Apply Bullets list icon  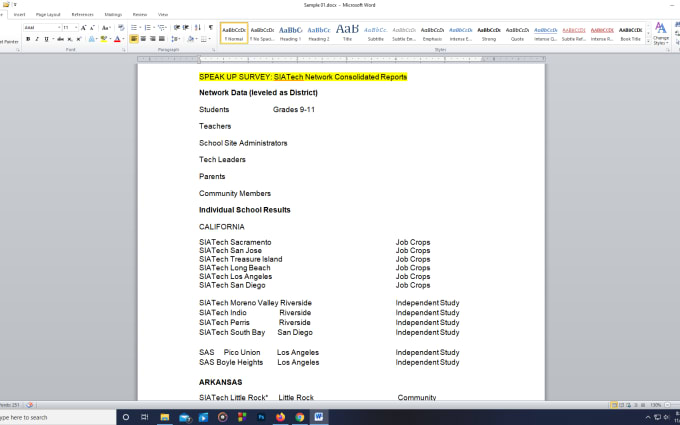134,28
